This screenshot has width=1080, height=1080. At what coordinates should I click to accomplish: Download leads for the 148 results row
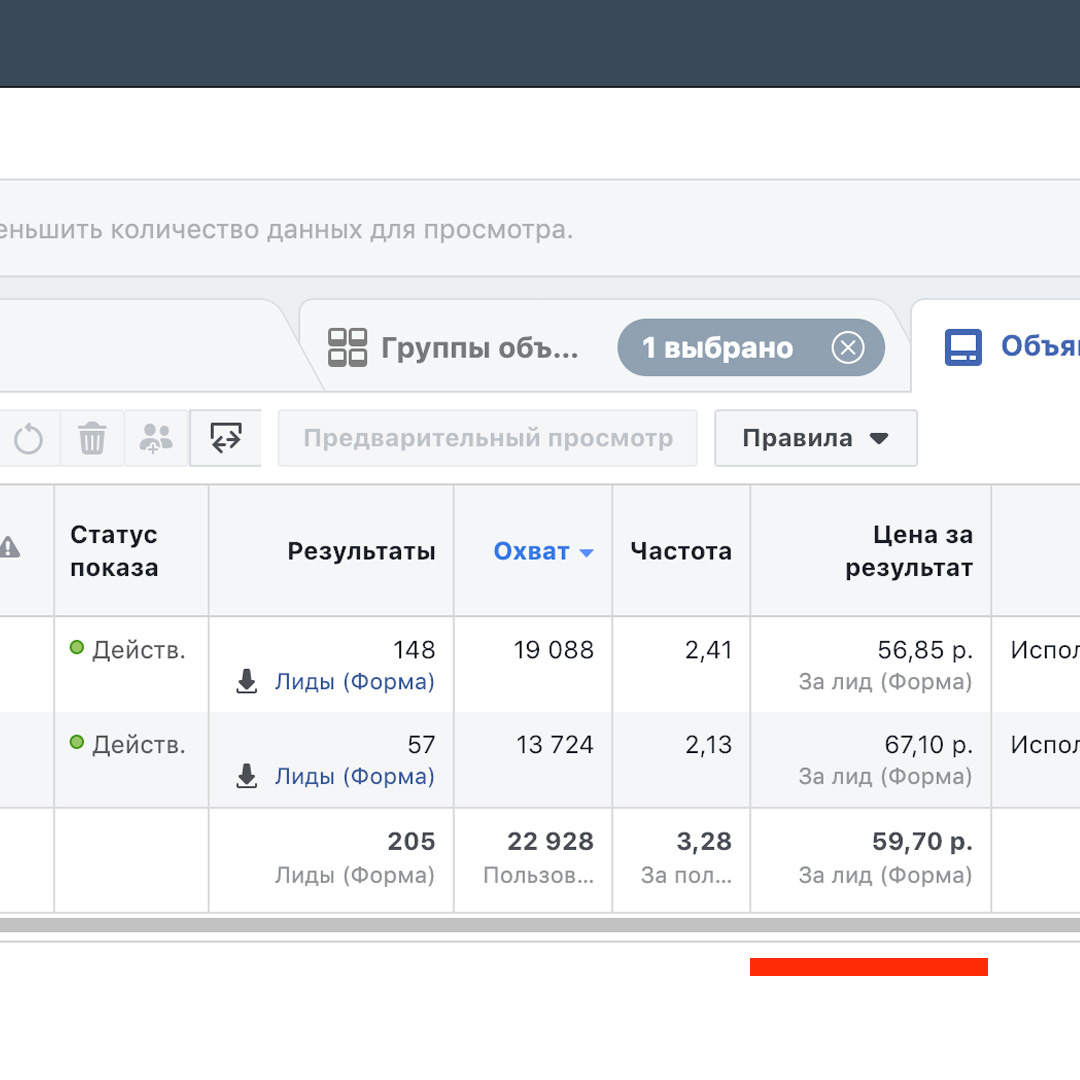247,681
